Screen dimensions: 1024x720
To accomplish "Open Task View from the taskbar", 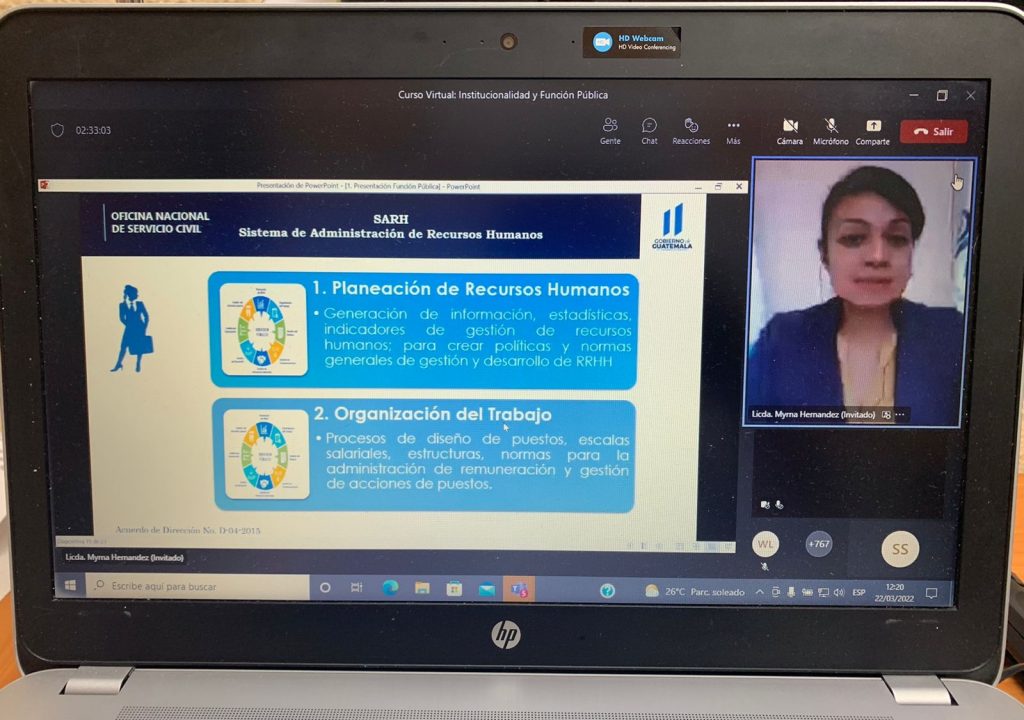I will point(357,587).
